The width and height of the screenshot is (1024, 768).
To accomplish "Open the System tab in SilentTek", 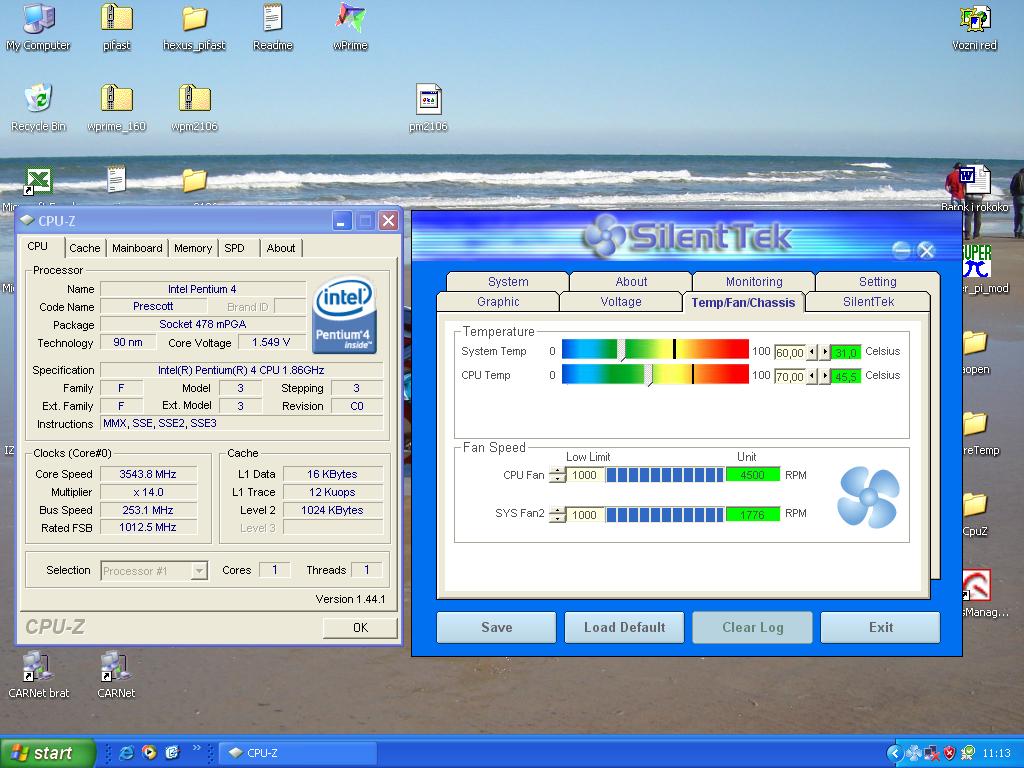I will [508, 281].
